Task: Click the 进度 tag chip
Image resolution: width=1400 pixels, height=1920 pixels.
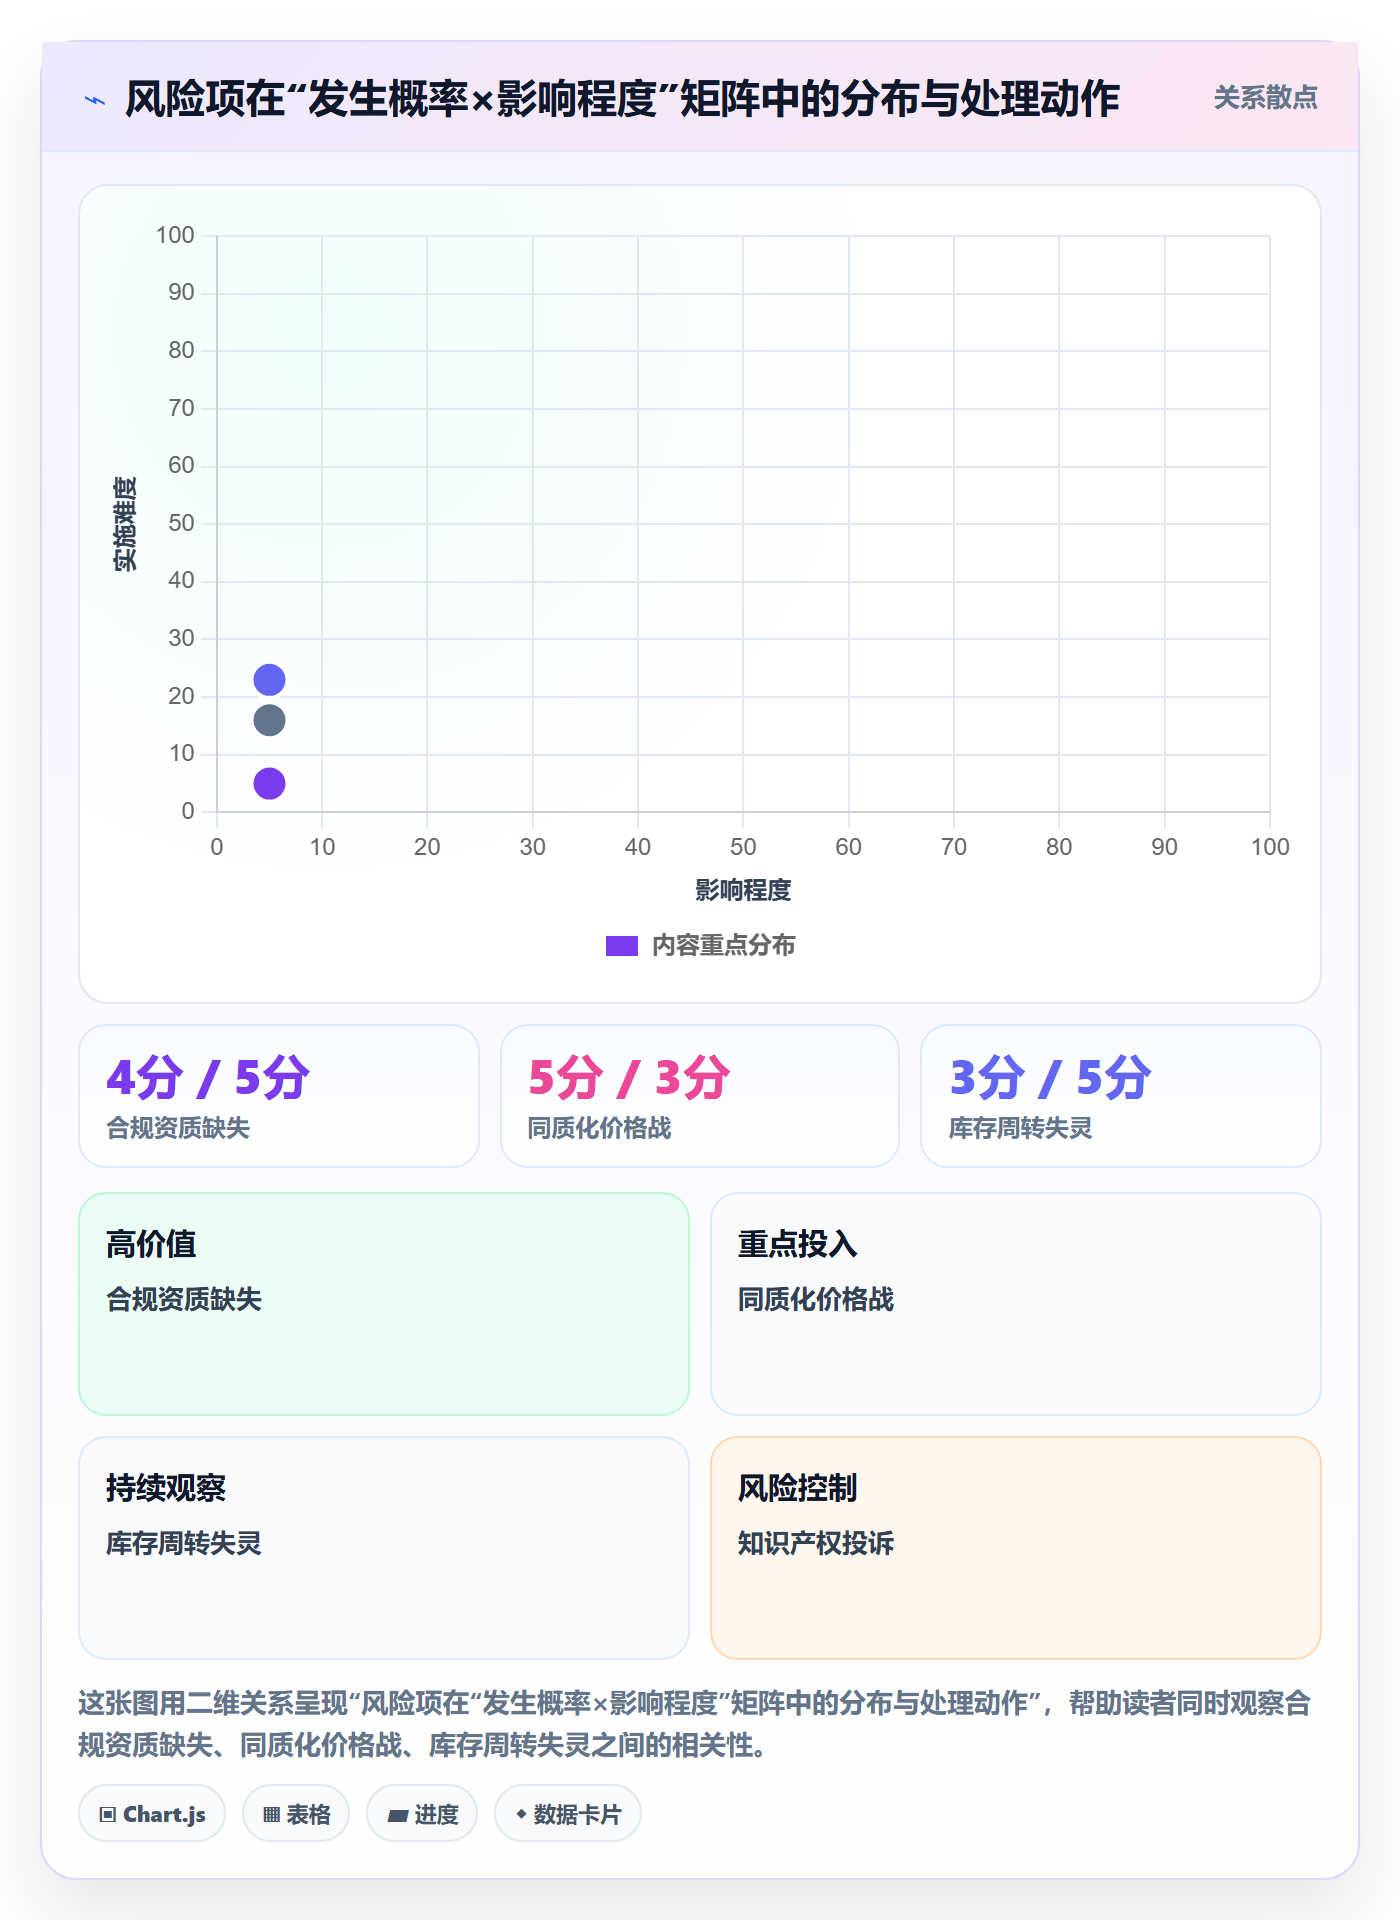Action: click(422, 1813)
